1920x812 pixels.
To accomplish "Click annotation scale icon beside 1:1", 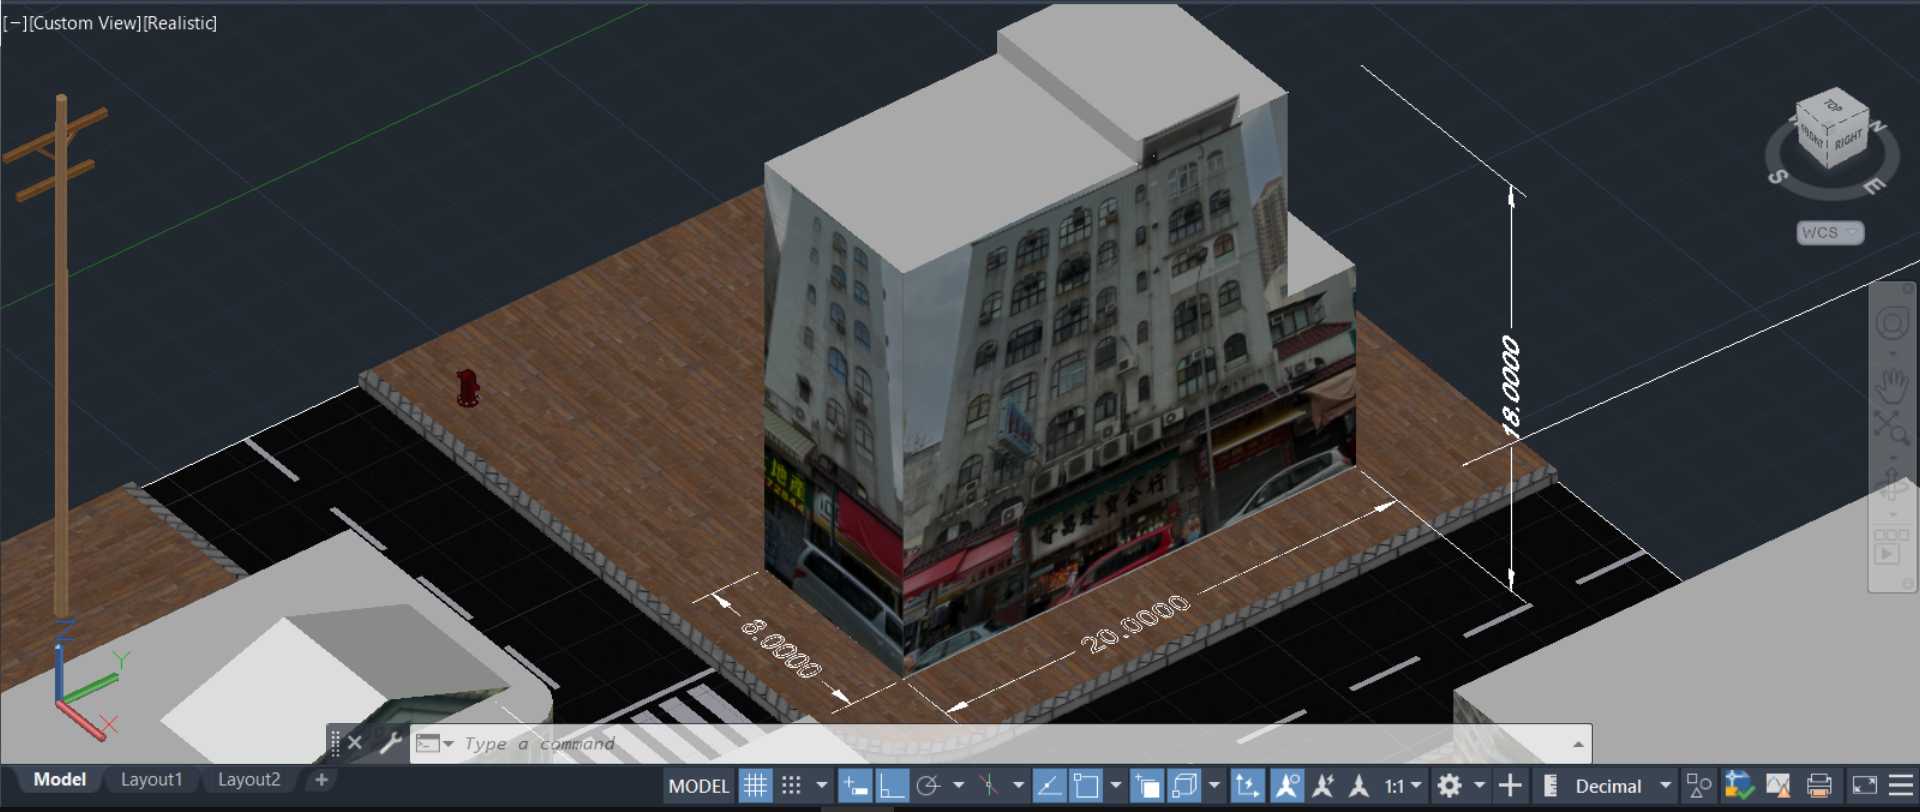I will pos(1359,786).
